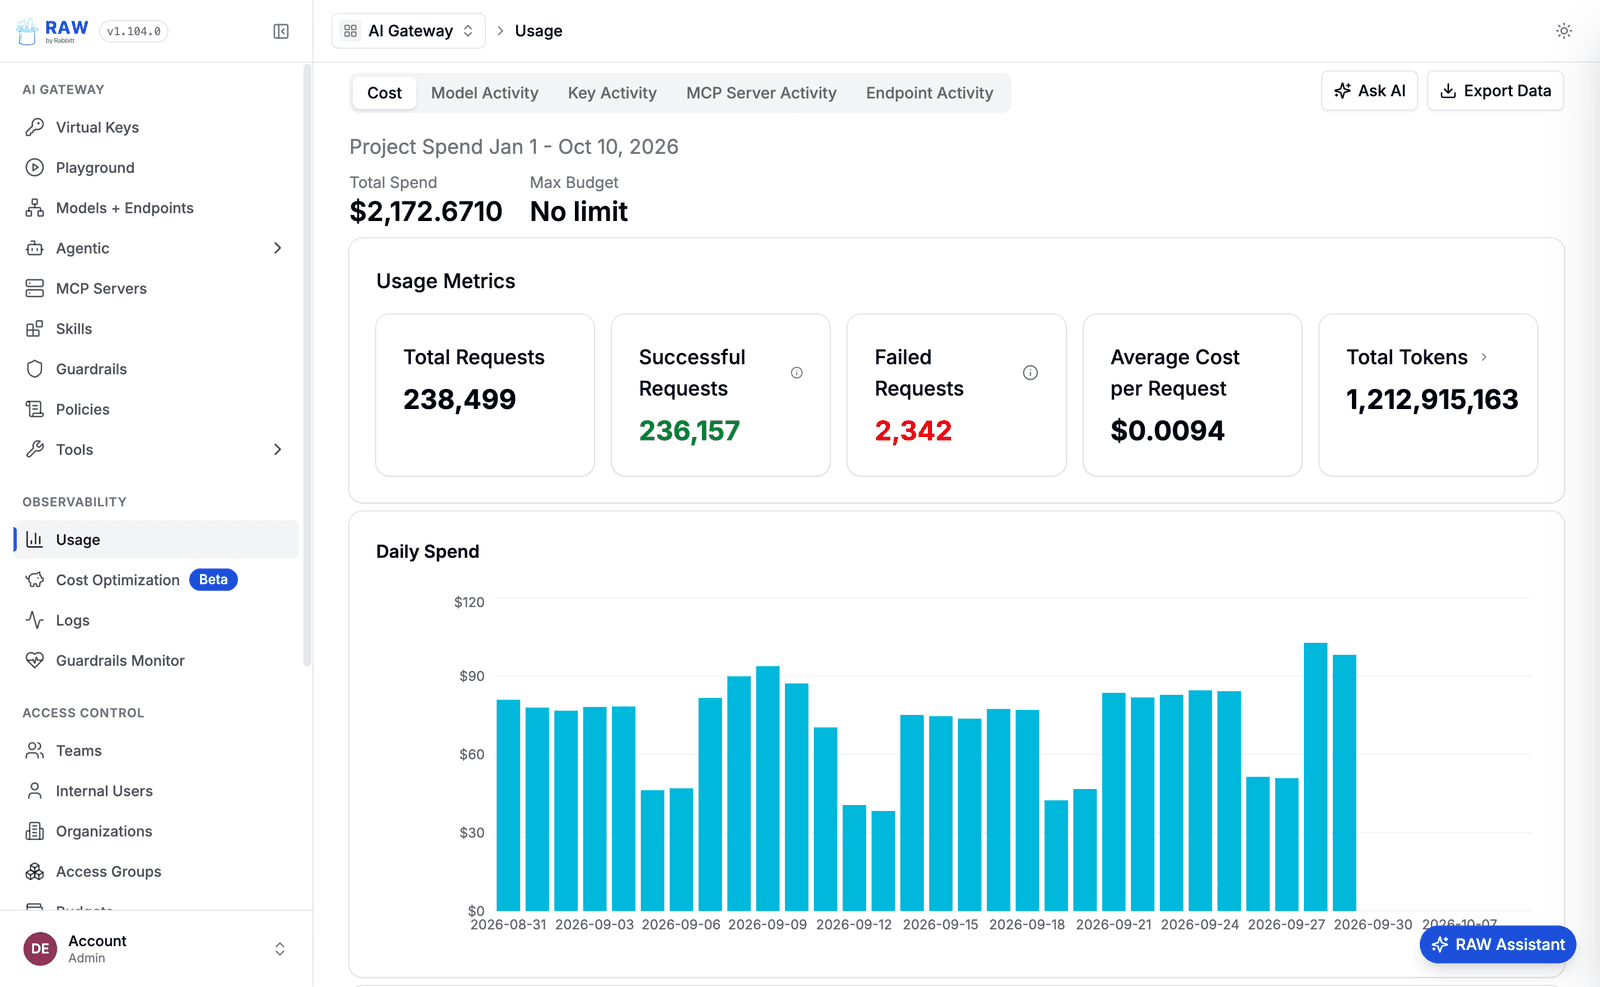This screenshot has width=1600, height=987.
Task: Click the Cost Optimization piggy bank icon
Action: pyautogui.click(x=35, y=580)
